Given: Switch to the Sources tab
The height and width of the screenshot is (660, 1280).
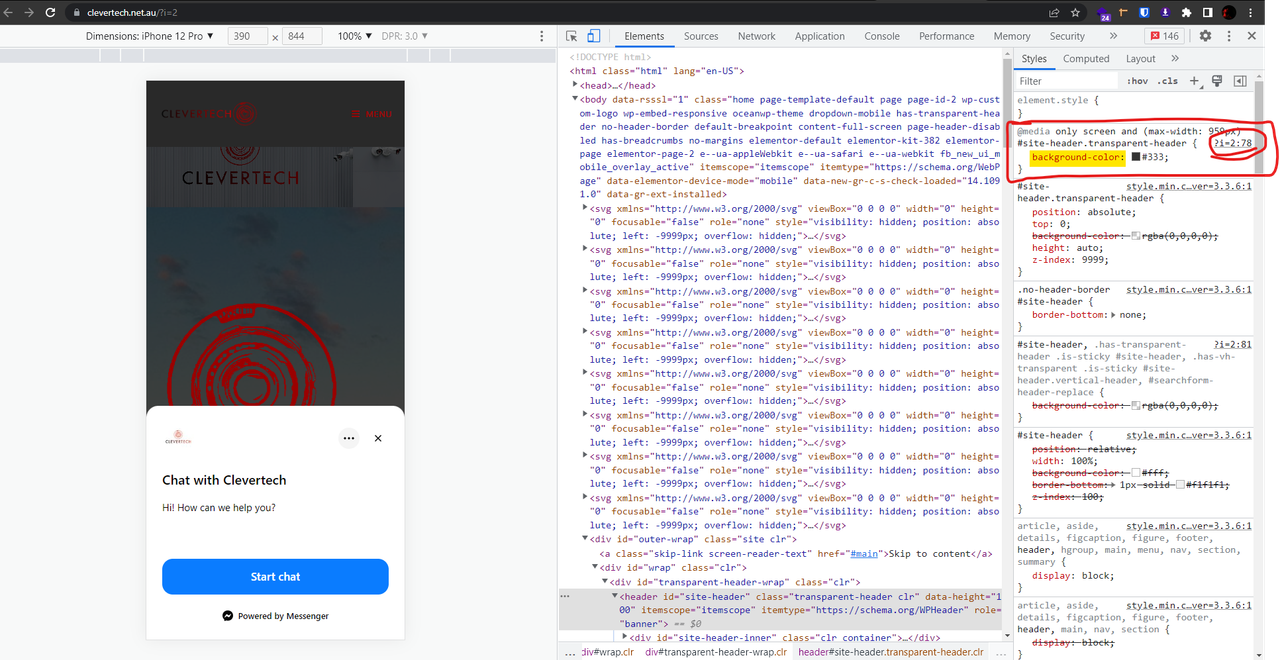Looking at the screenshot, I should (701, 36).
